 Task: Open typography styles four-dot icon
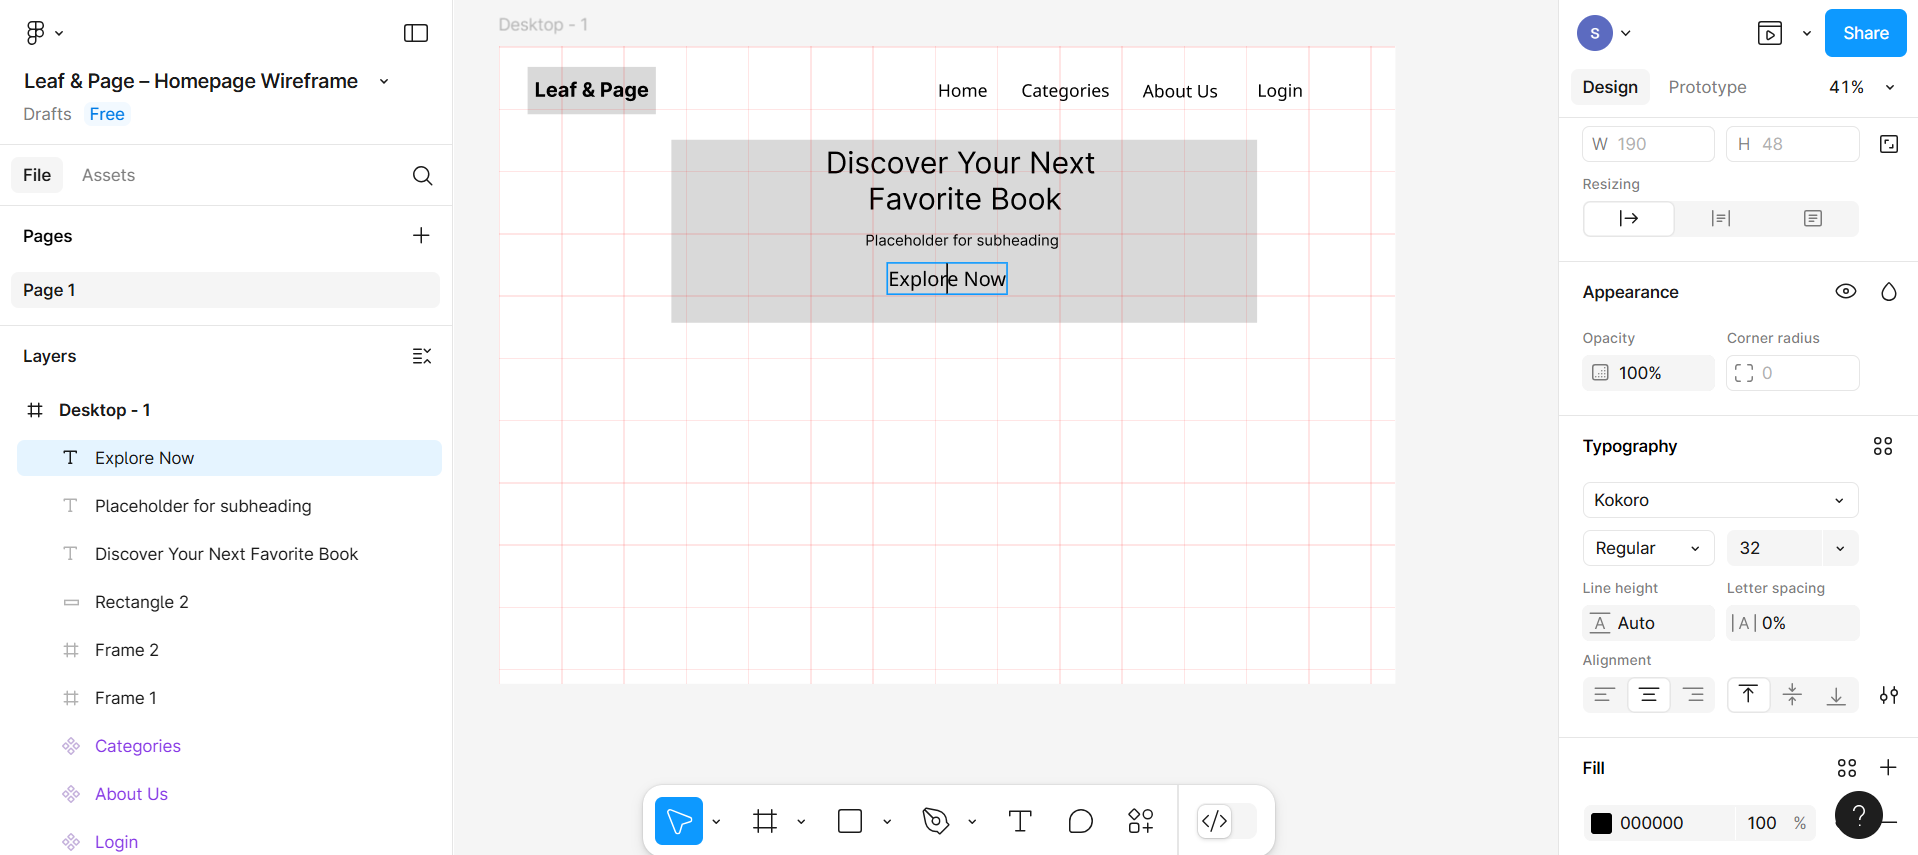click(1883, 446)
